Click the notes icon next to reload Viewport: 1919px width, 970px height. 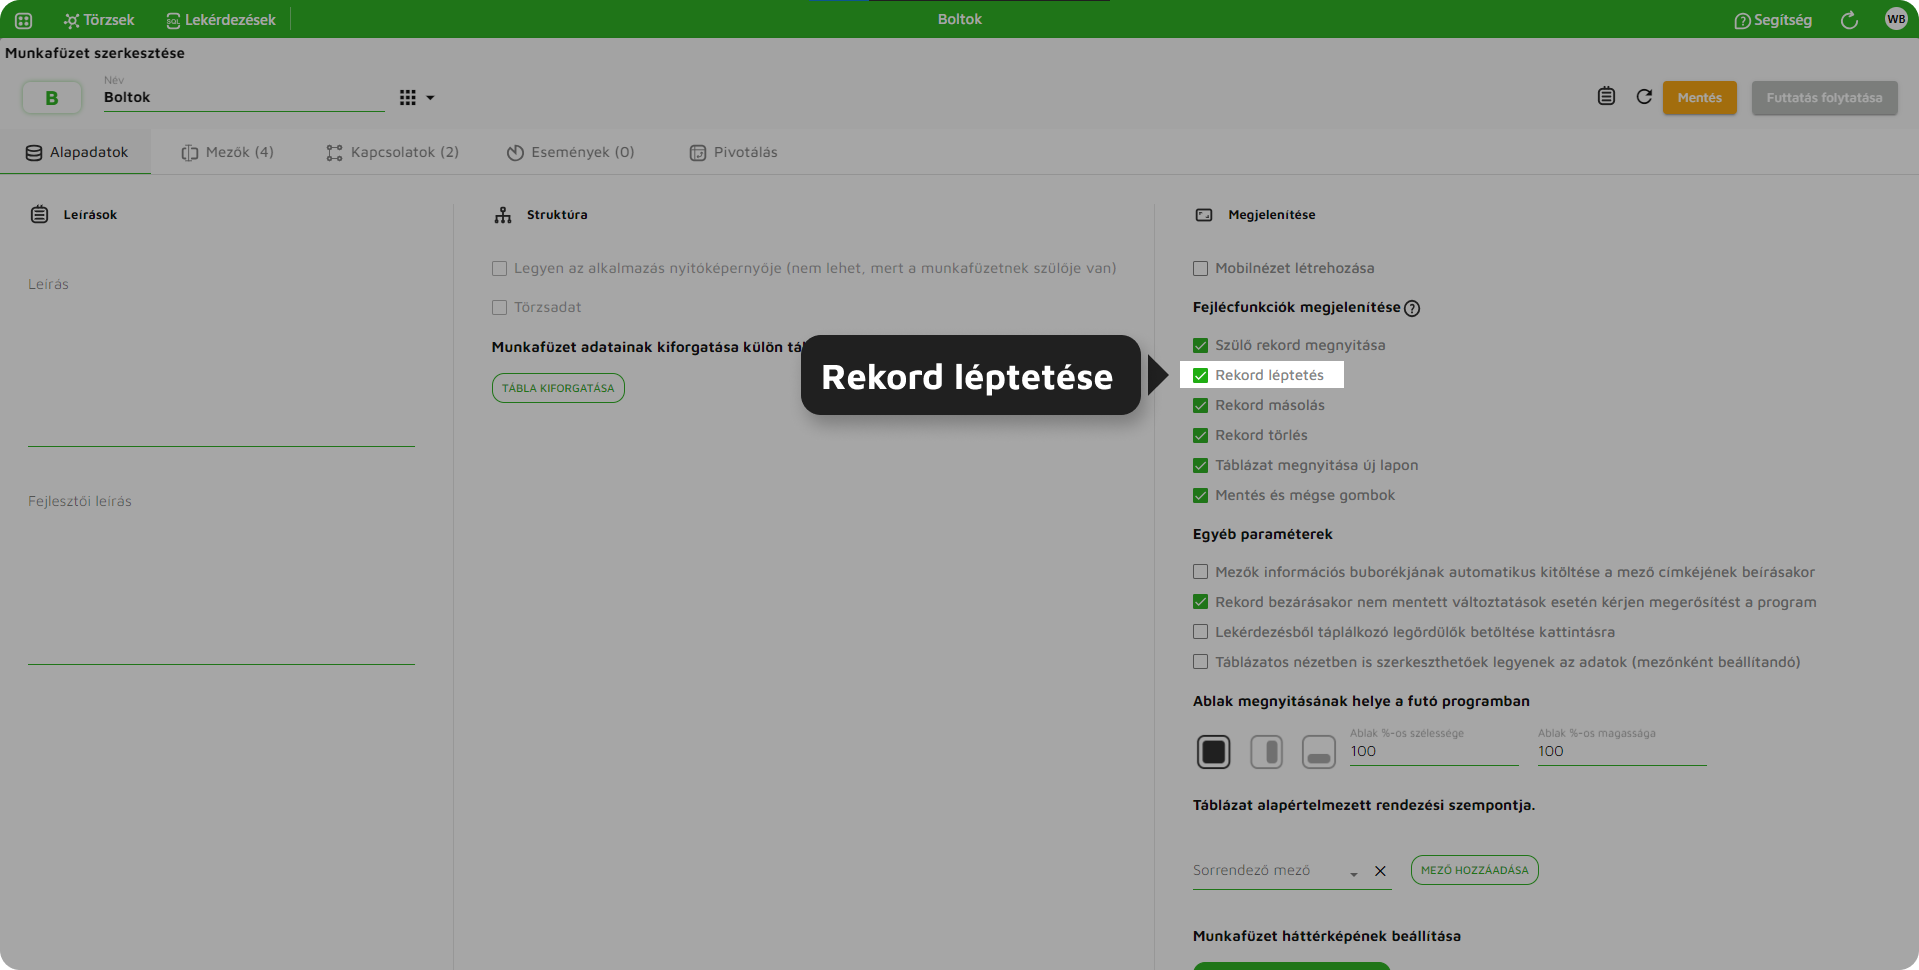click(x=1606, y=96)
